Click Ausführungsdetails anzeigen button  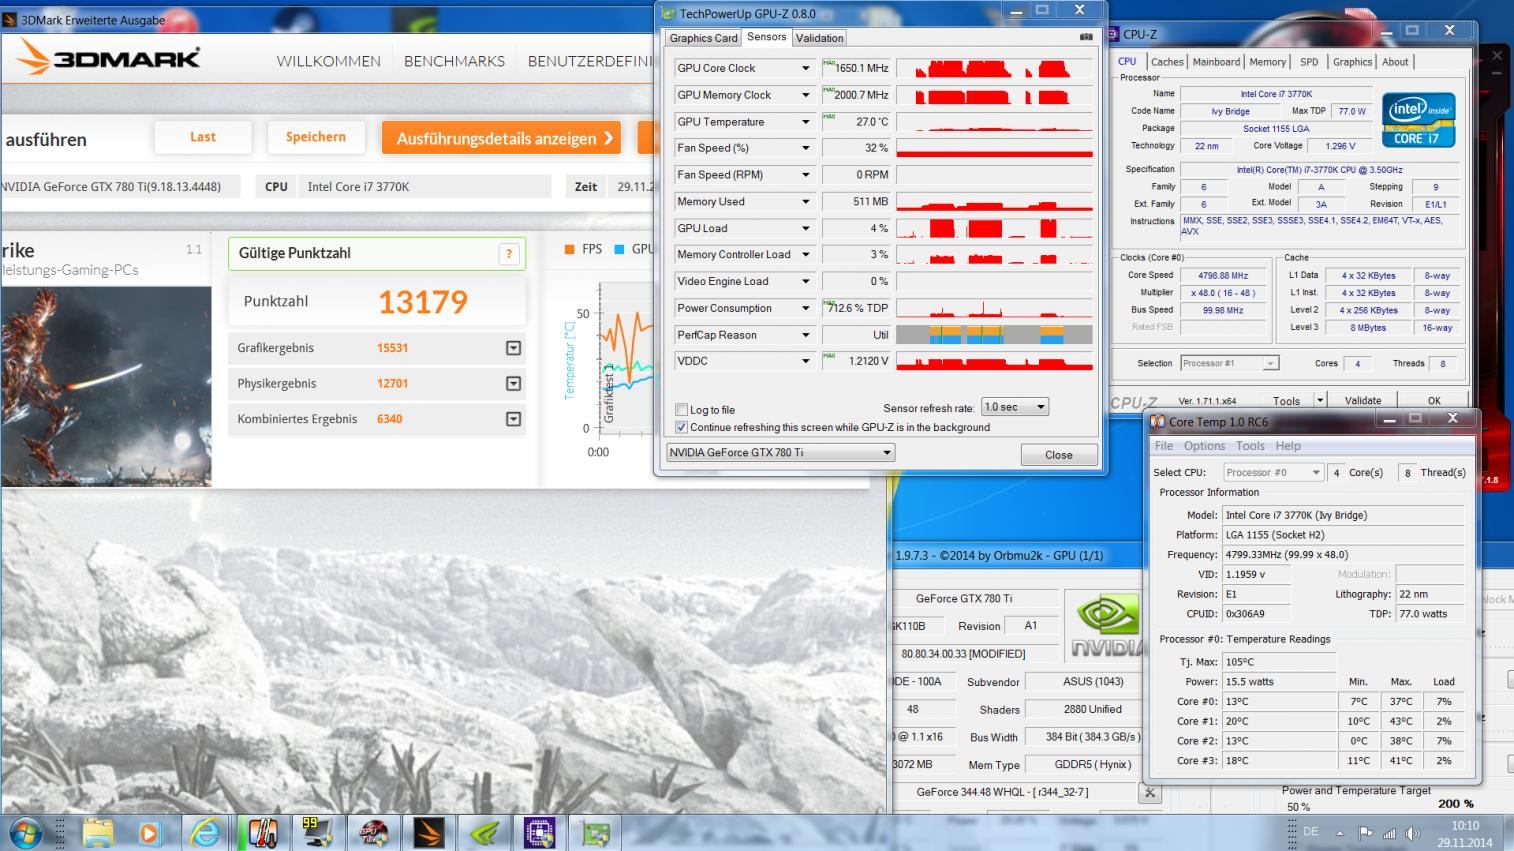tap(501, 138)
